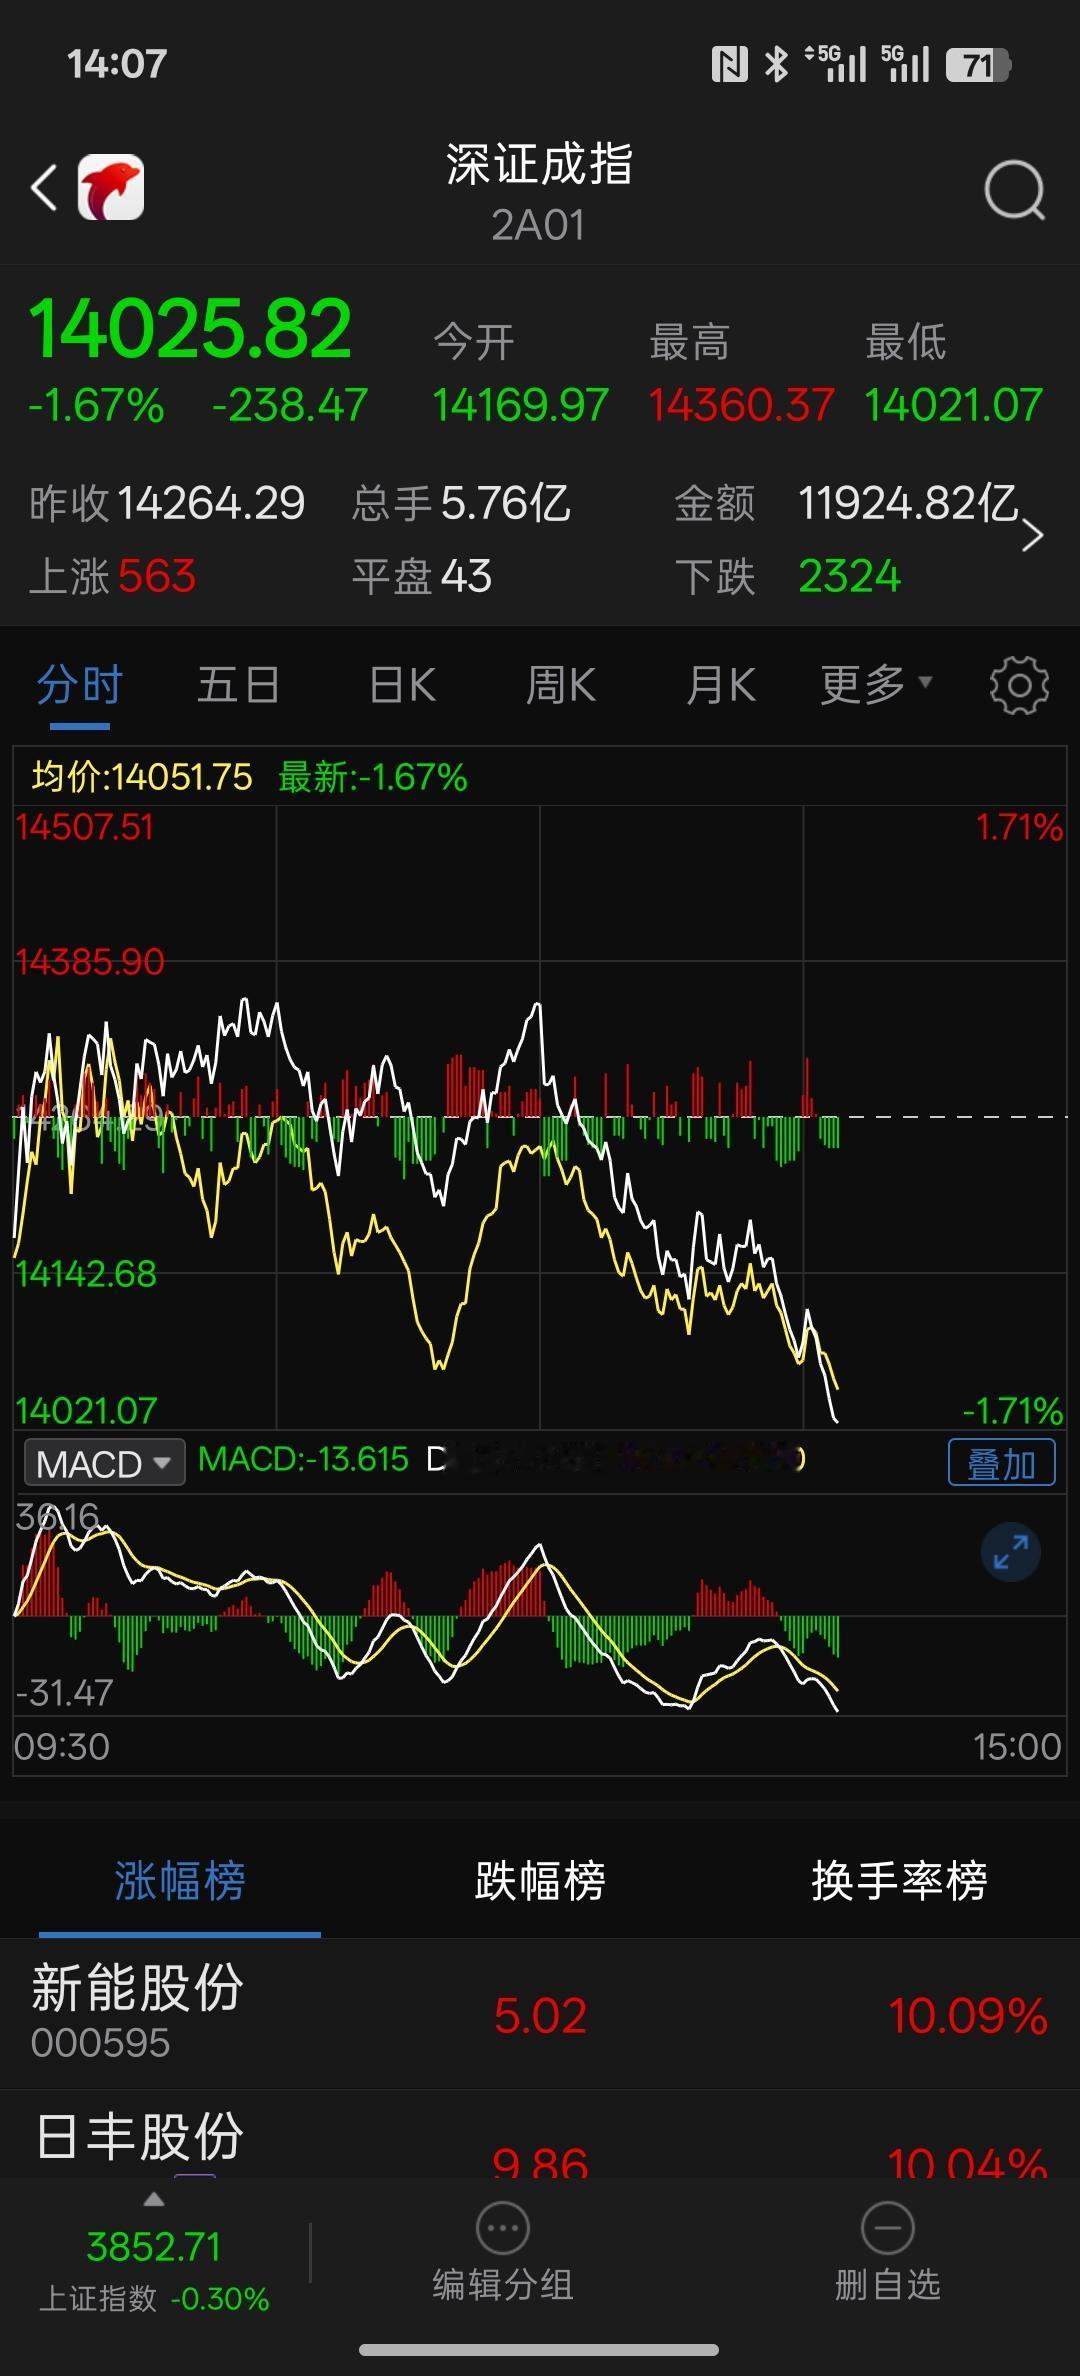Tap the 删自选 minus circle icon
The width and height of the screenshot is (1080, 2376).
pyautogui.click(x=888, y=2228)
